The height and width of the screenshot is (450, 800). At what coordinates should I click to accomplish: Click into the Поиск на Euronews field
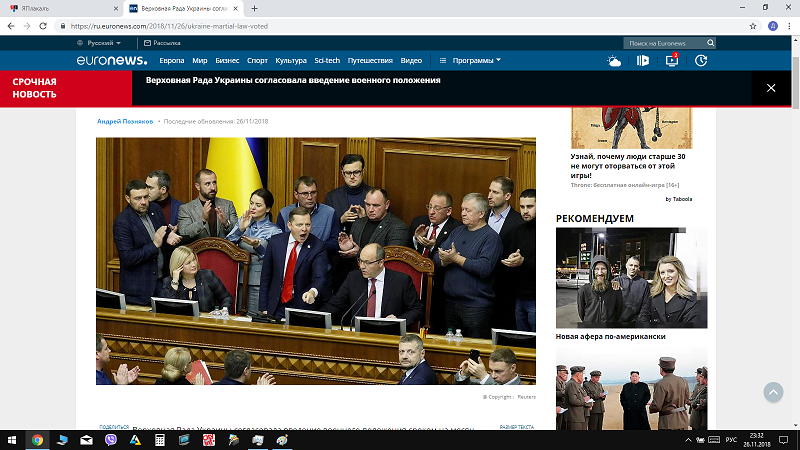[x=664, y=43]
